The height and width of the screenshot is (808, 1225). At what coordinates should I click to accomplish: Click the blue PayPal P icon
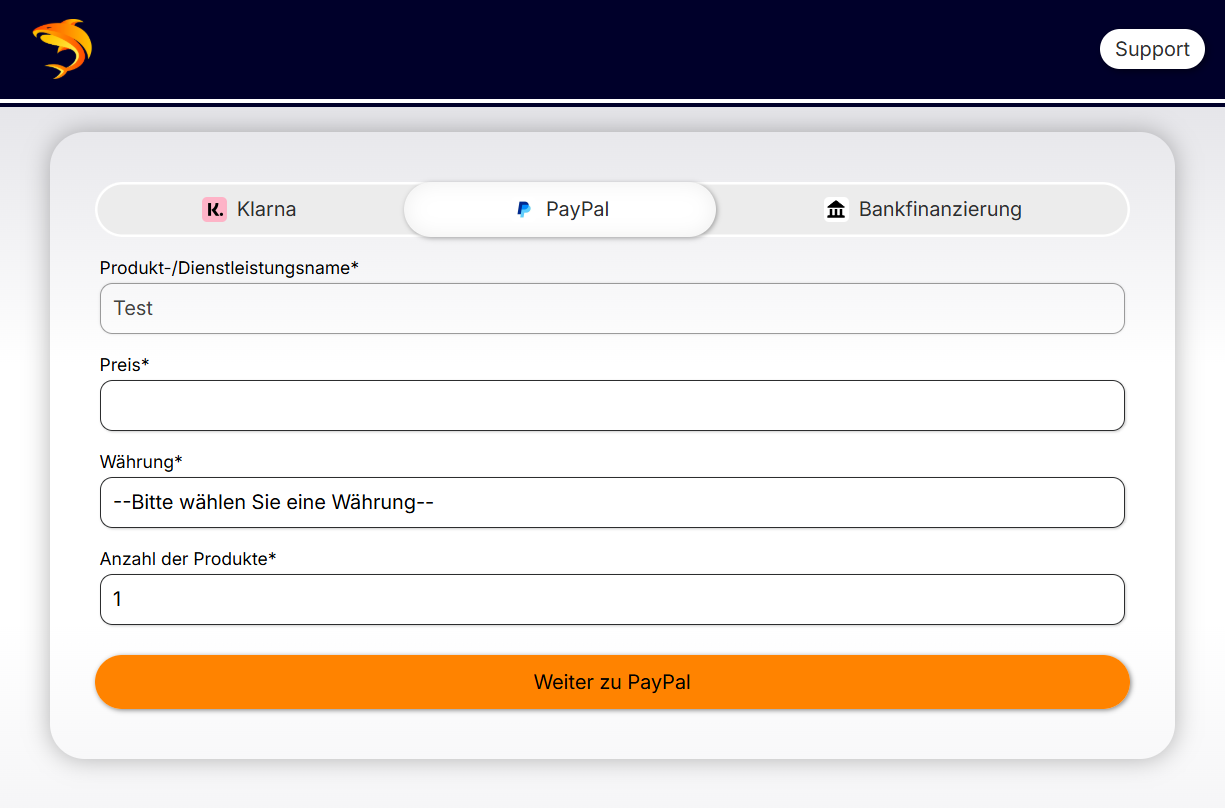[523, 209]
